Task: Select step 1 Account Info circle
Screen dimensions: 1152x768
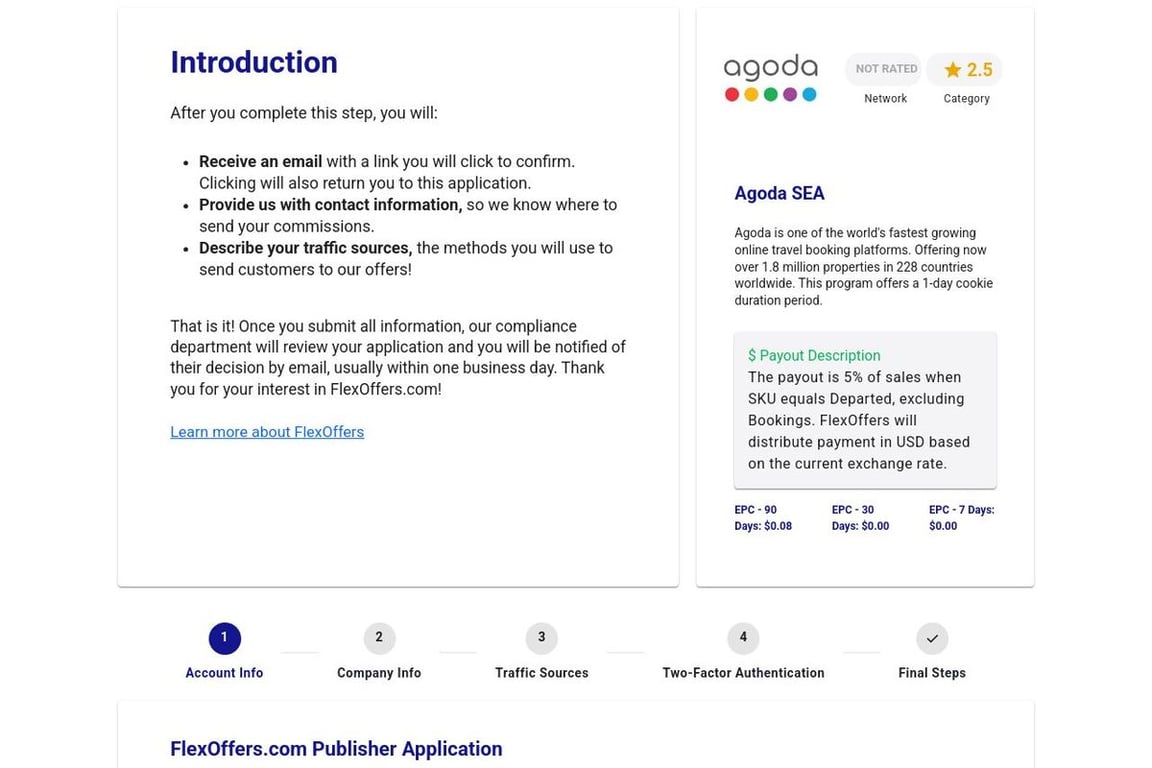Action: click(x=224, y=637)
